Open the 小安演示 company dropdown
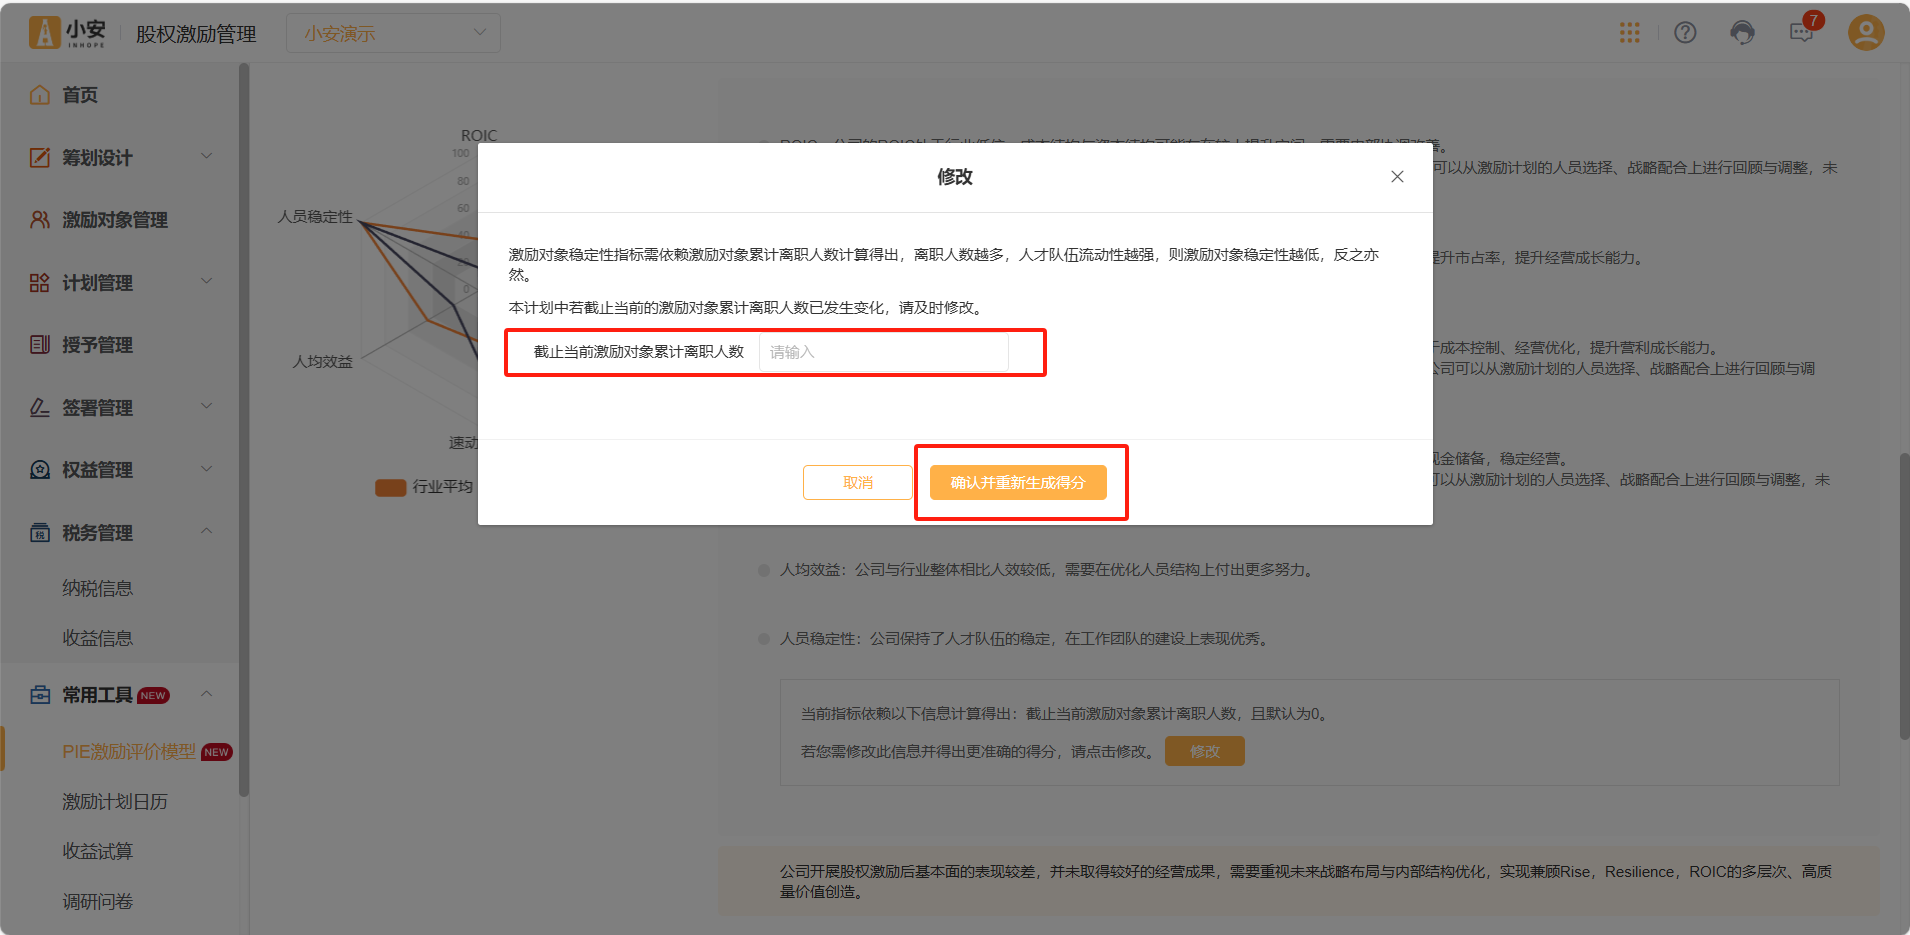The height and width of the screenshot is (935, 1910). pos(393,33)
